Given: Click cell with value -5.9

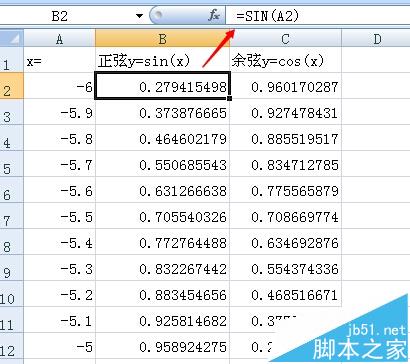Looking at the screenshot, I should coord(60,112).
